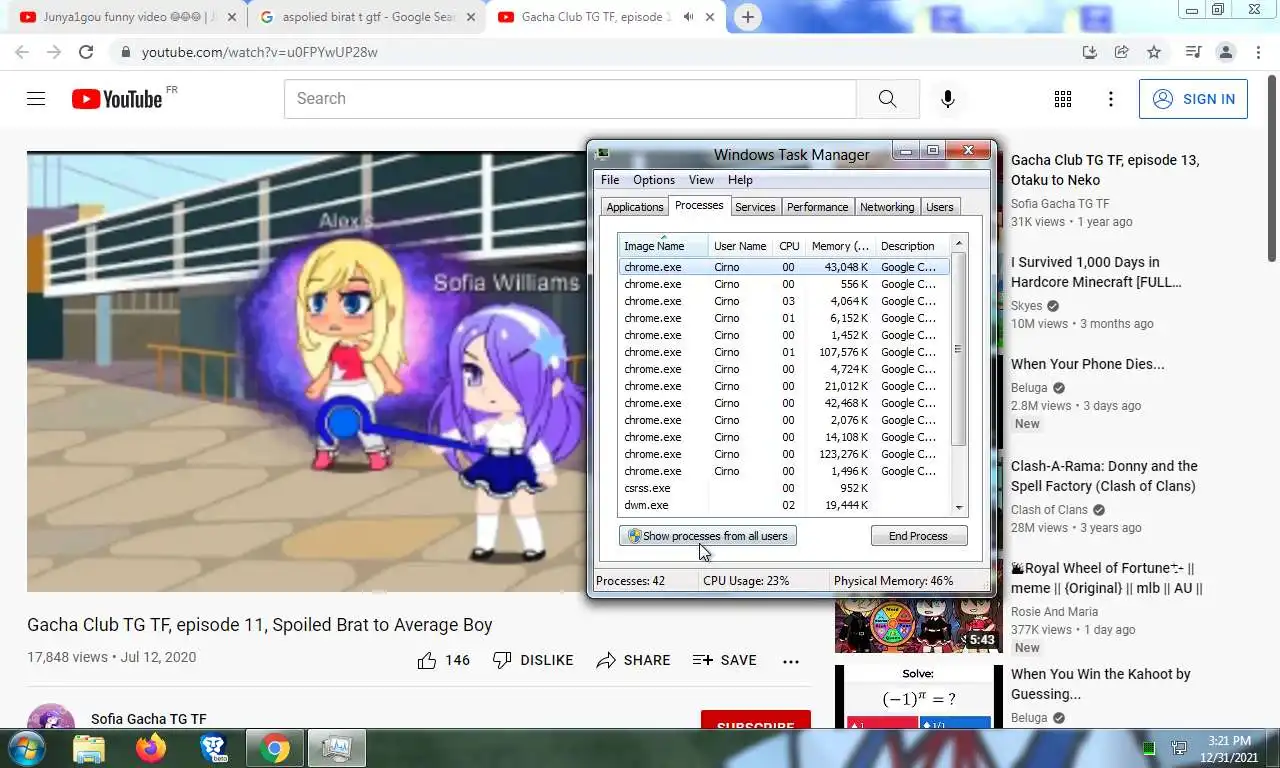Open the YouTube hamburger guide menu
Screen dimensions: 1280x768
[x=36, y=99]
